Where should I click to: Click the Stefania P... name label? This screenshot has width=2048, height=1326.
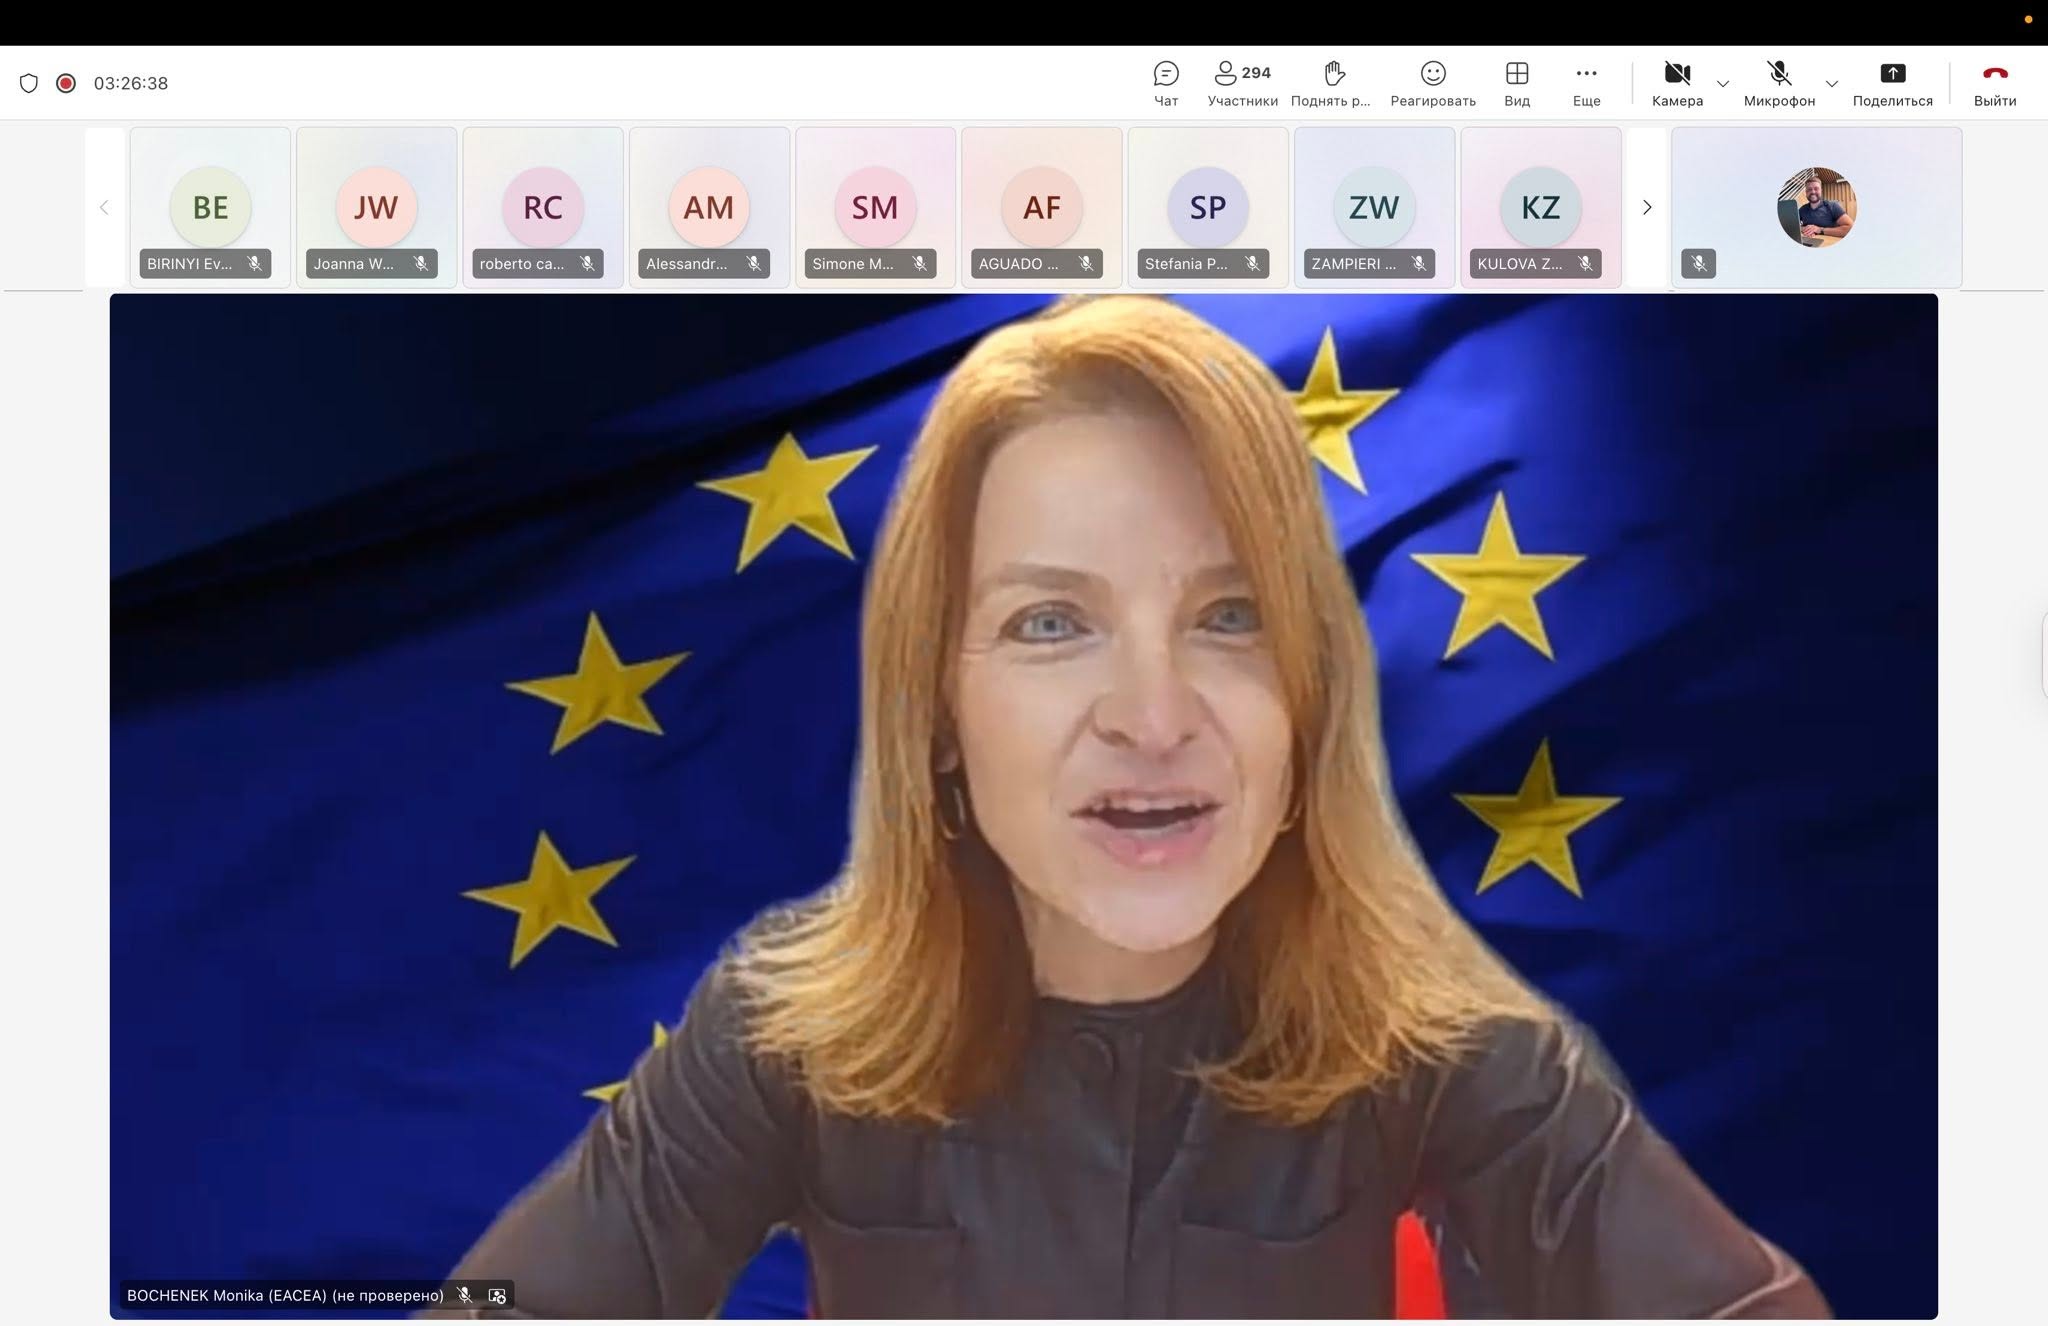(x=1186, y=264)
